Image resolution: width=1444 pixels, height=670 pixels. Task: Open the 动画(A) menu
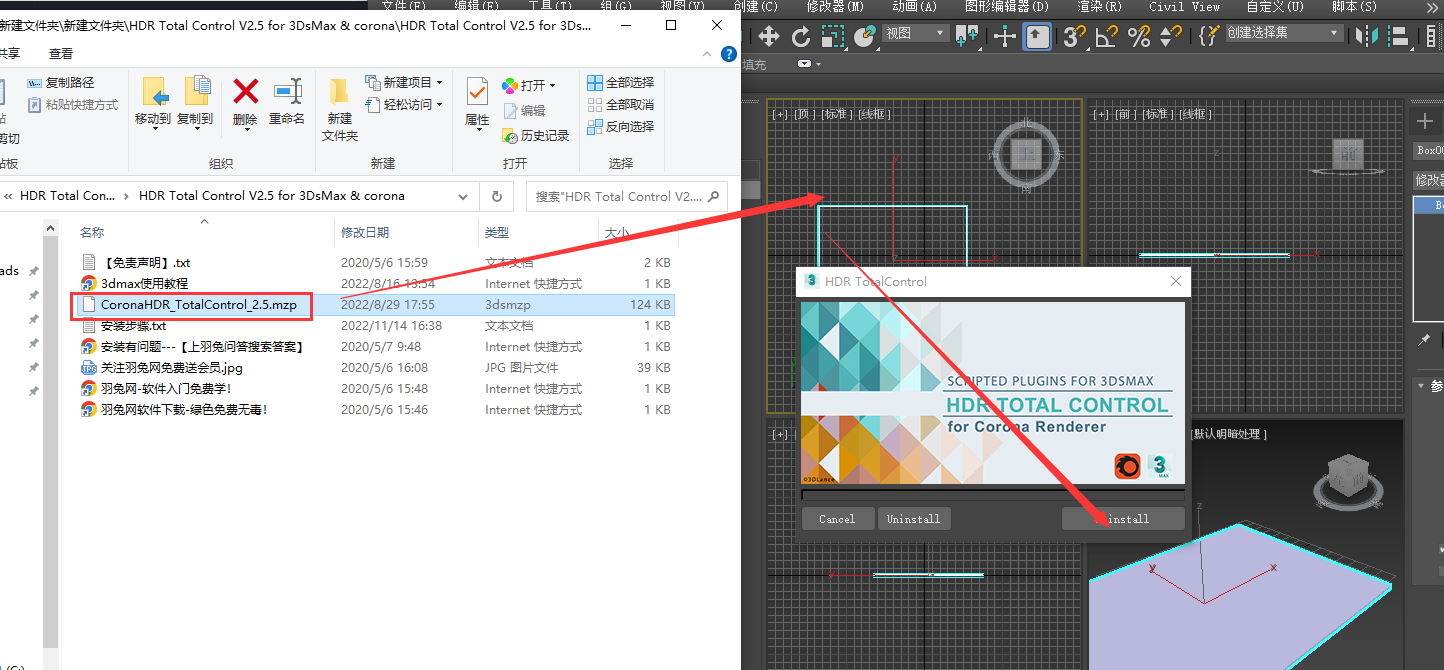(x=914, y=6)
